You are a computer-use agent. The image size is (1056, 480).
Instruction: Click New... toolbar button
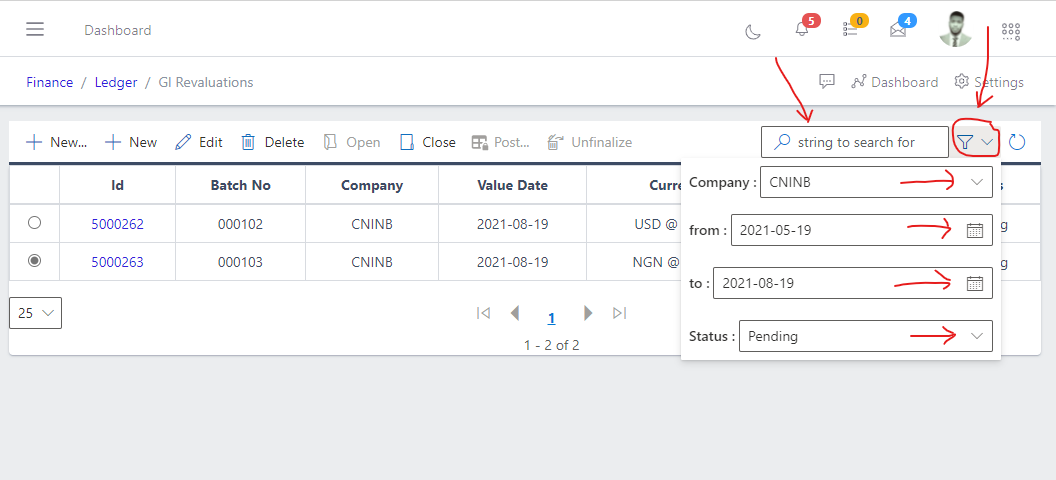coord(57,142)
